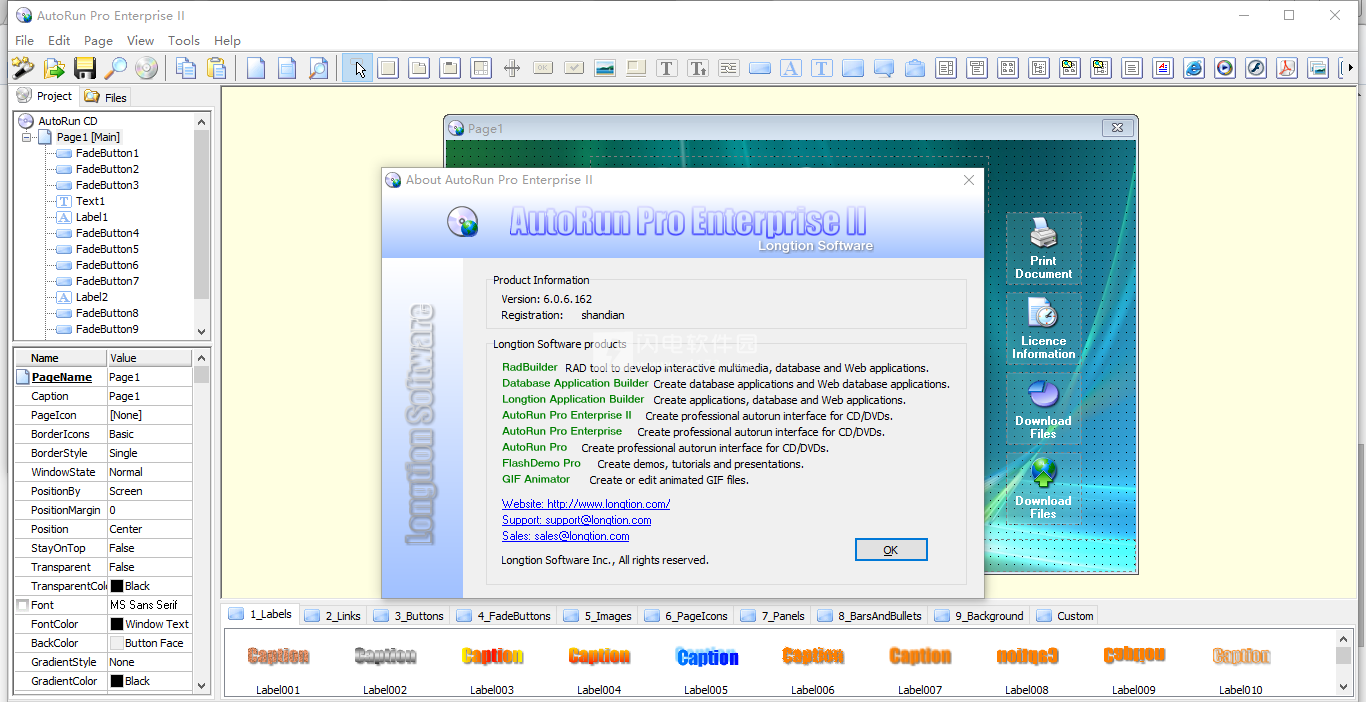Click the GIF Animator product link

(536, 479)
